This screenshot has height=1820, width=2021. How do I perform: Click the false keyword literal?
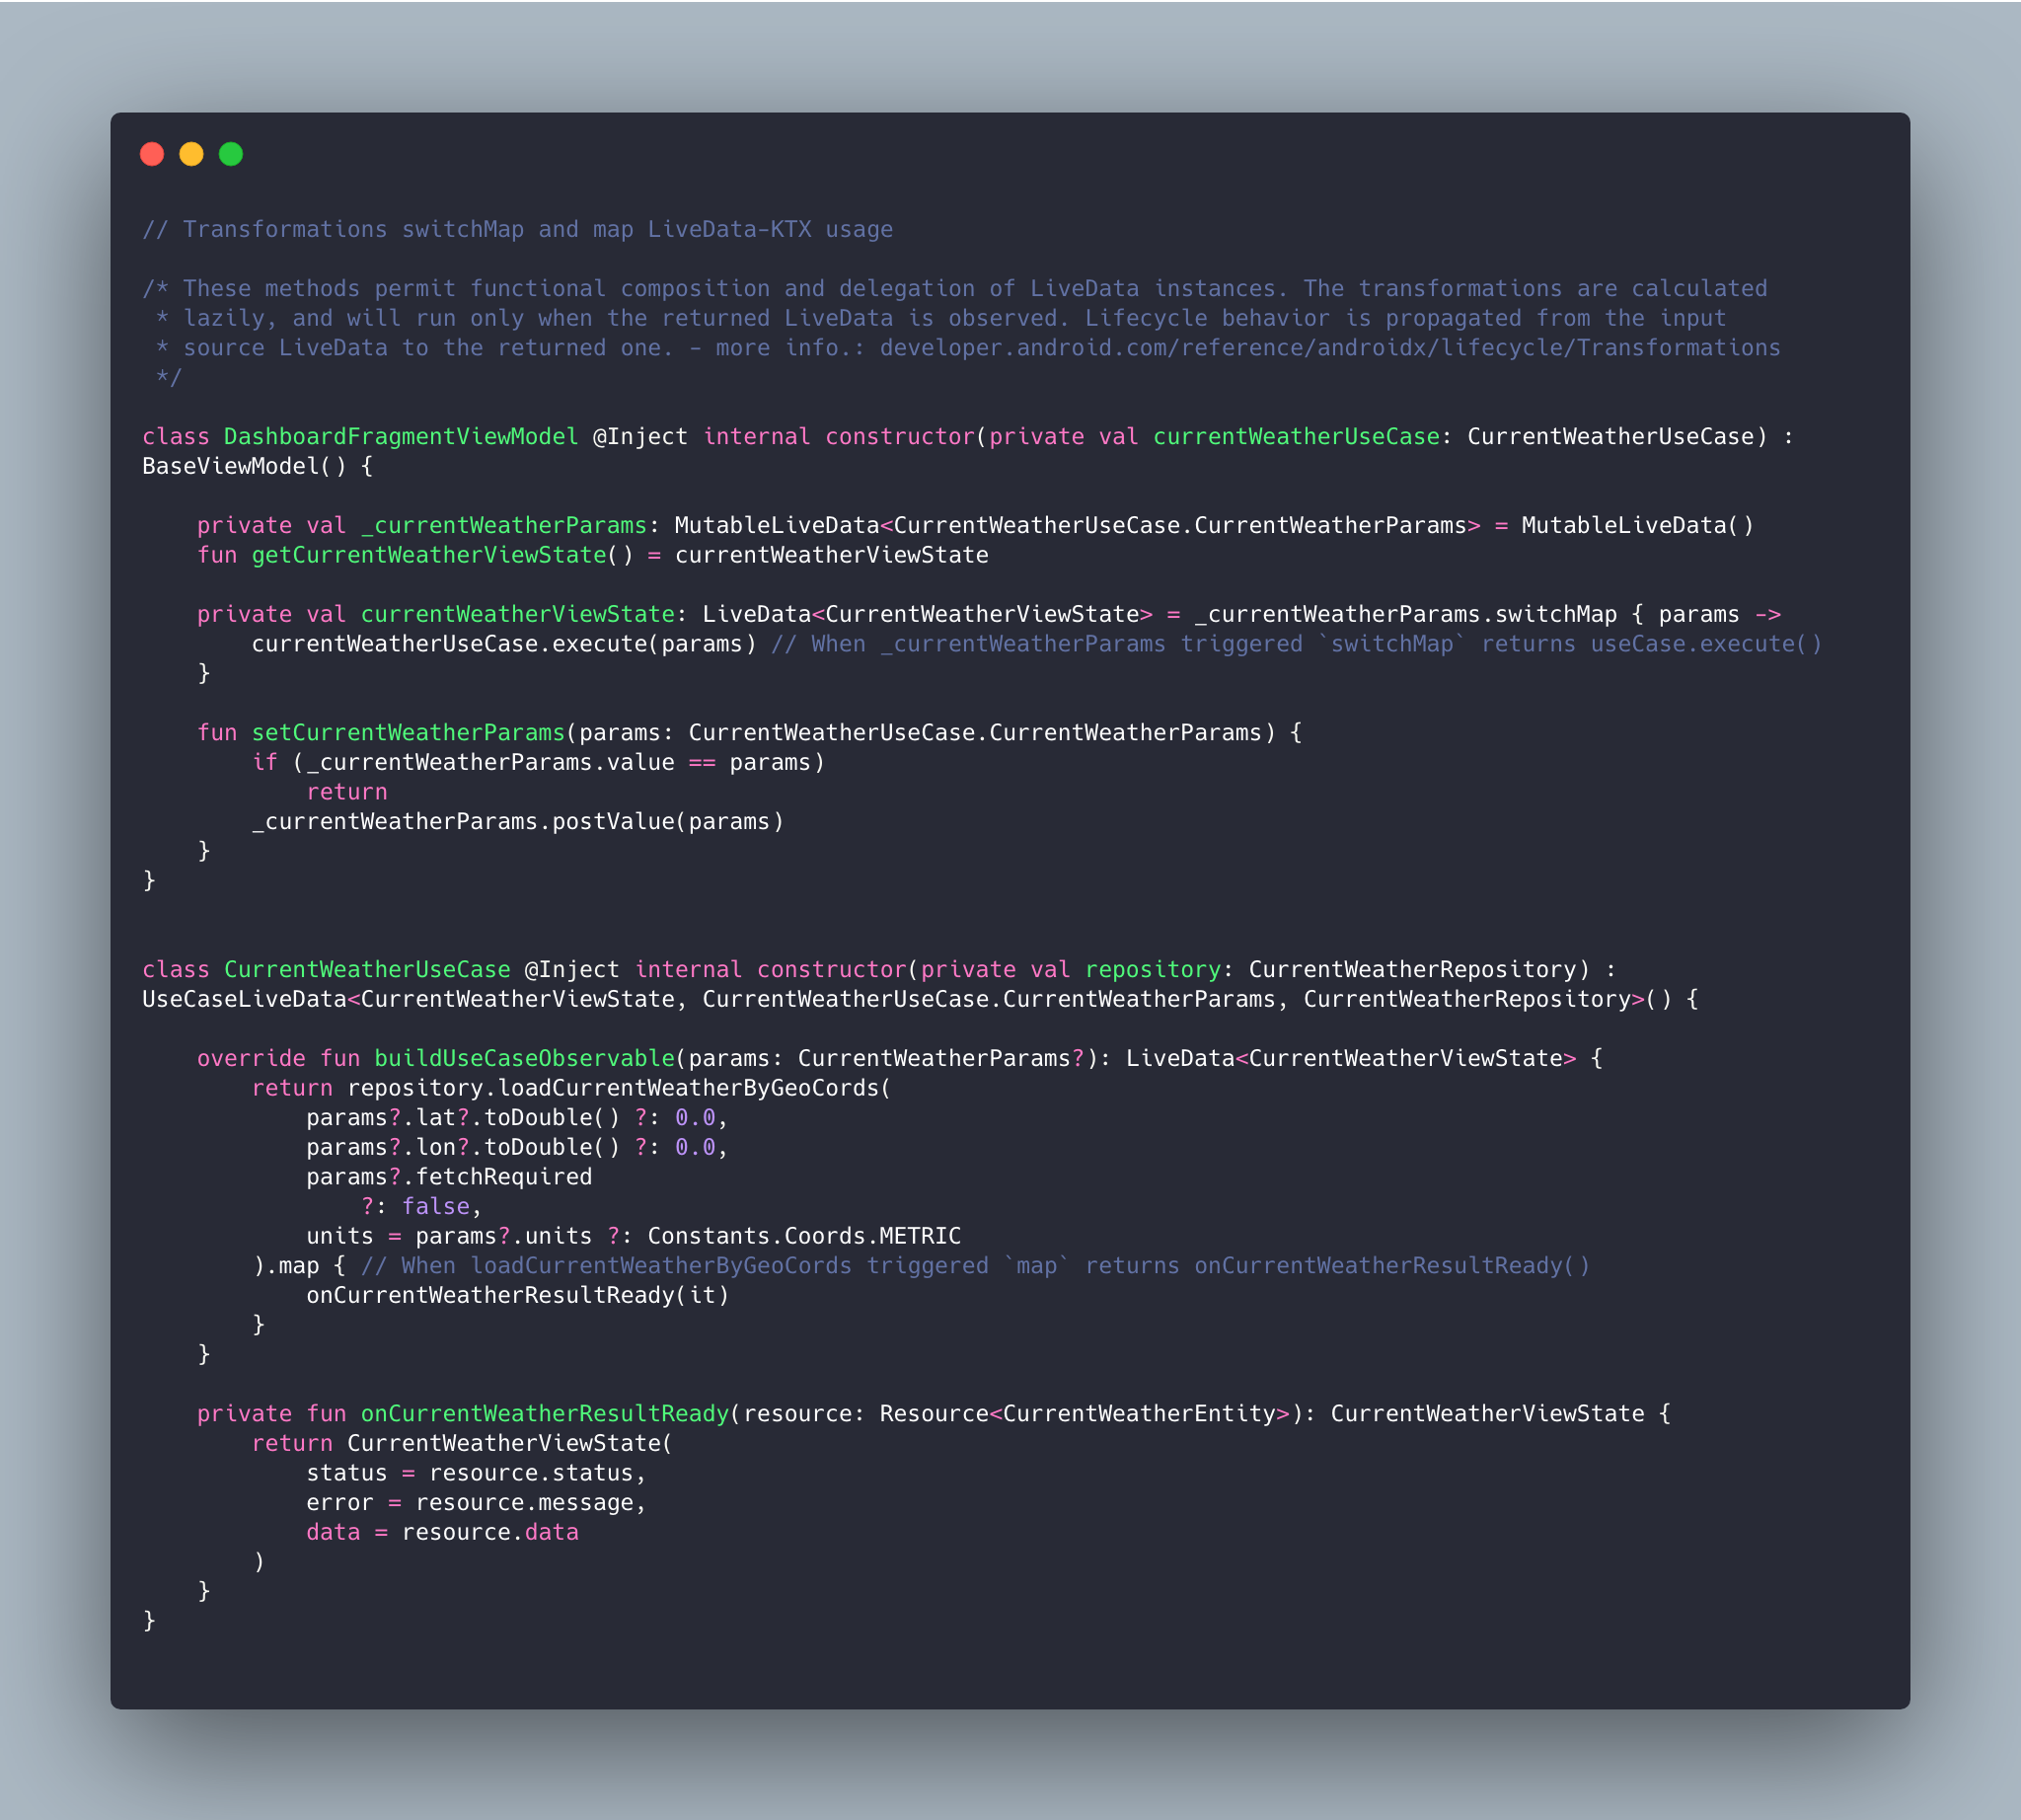tap(435, 1207)
